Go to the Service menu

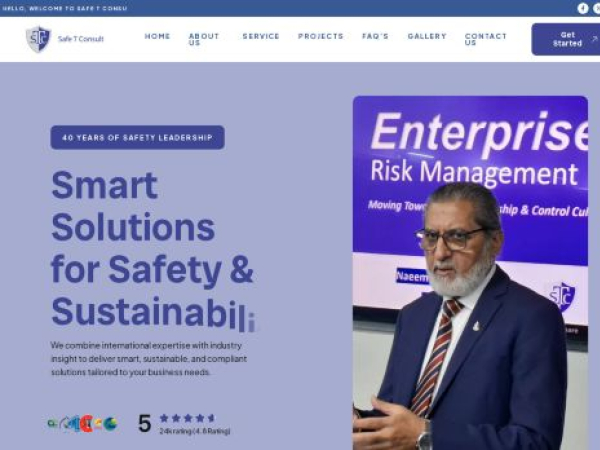tap(261, 36)
